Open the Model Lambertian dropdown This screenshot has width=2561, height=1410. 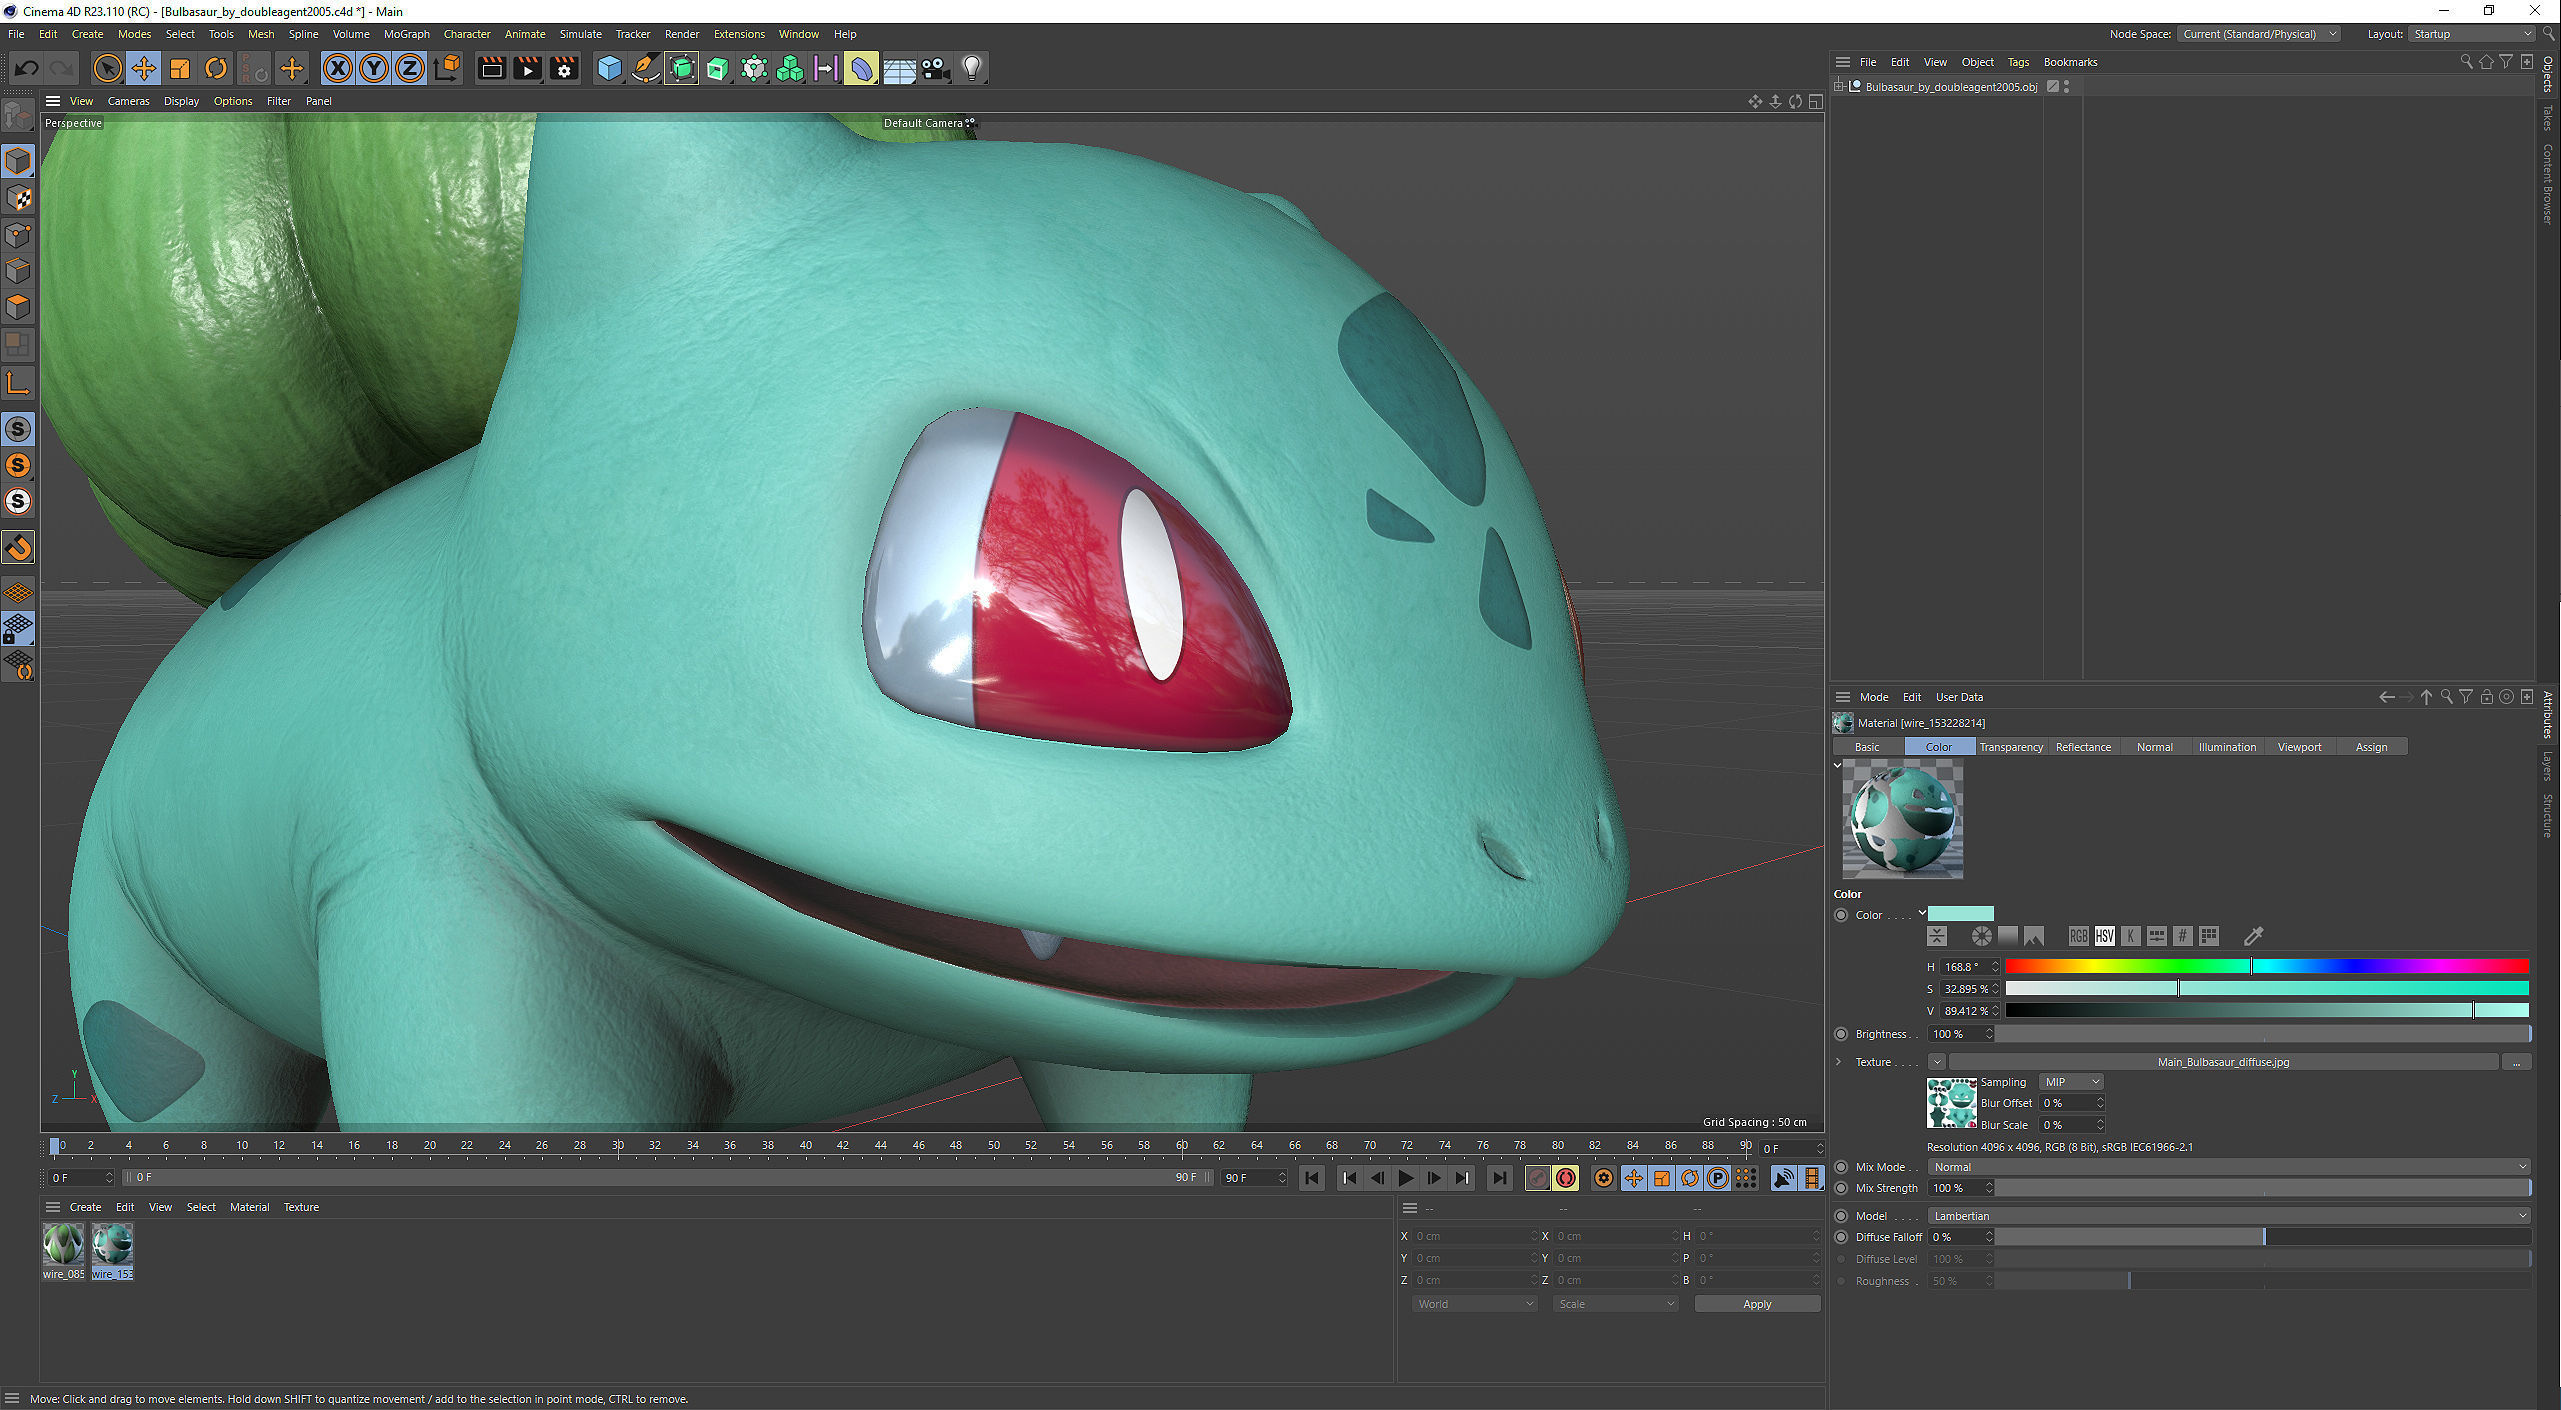[2229, 1216]
